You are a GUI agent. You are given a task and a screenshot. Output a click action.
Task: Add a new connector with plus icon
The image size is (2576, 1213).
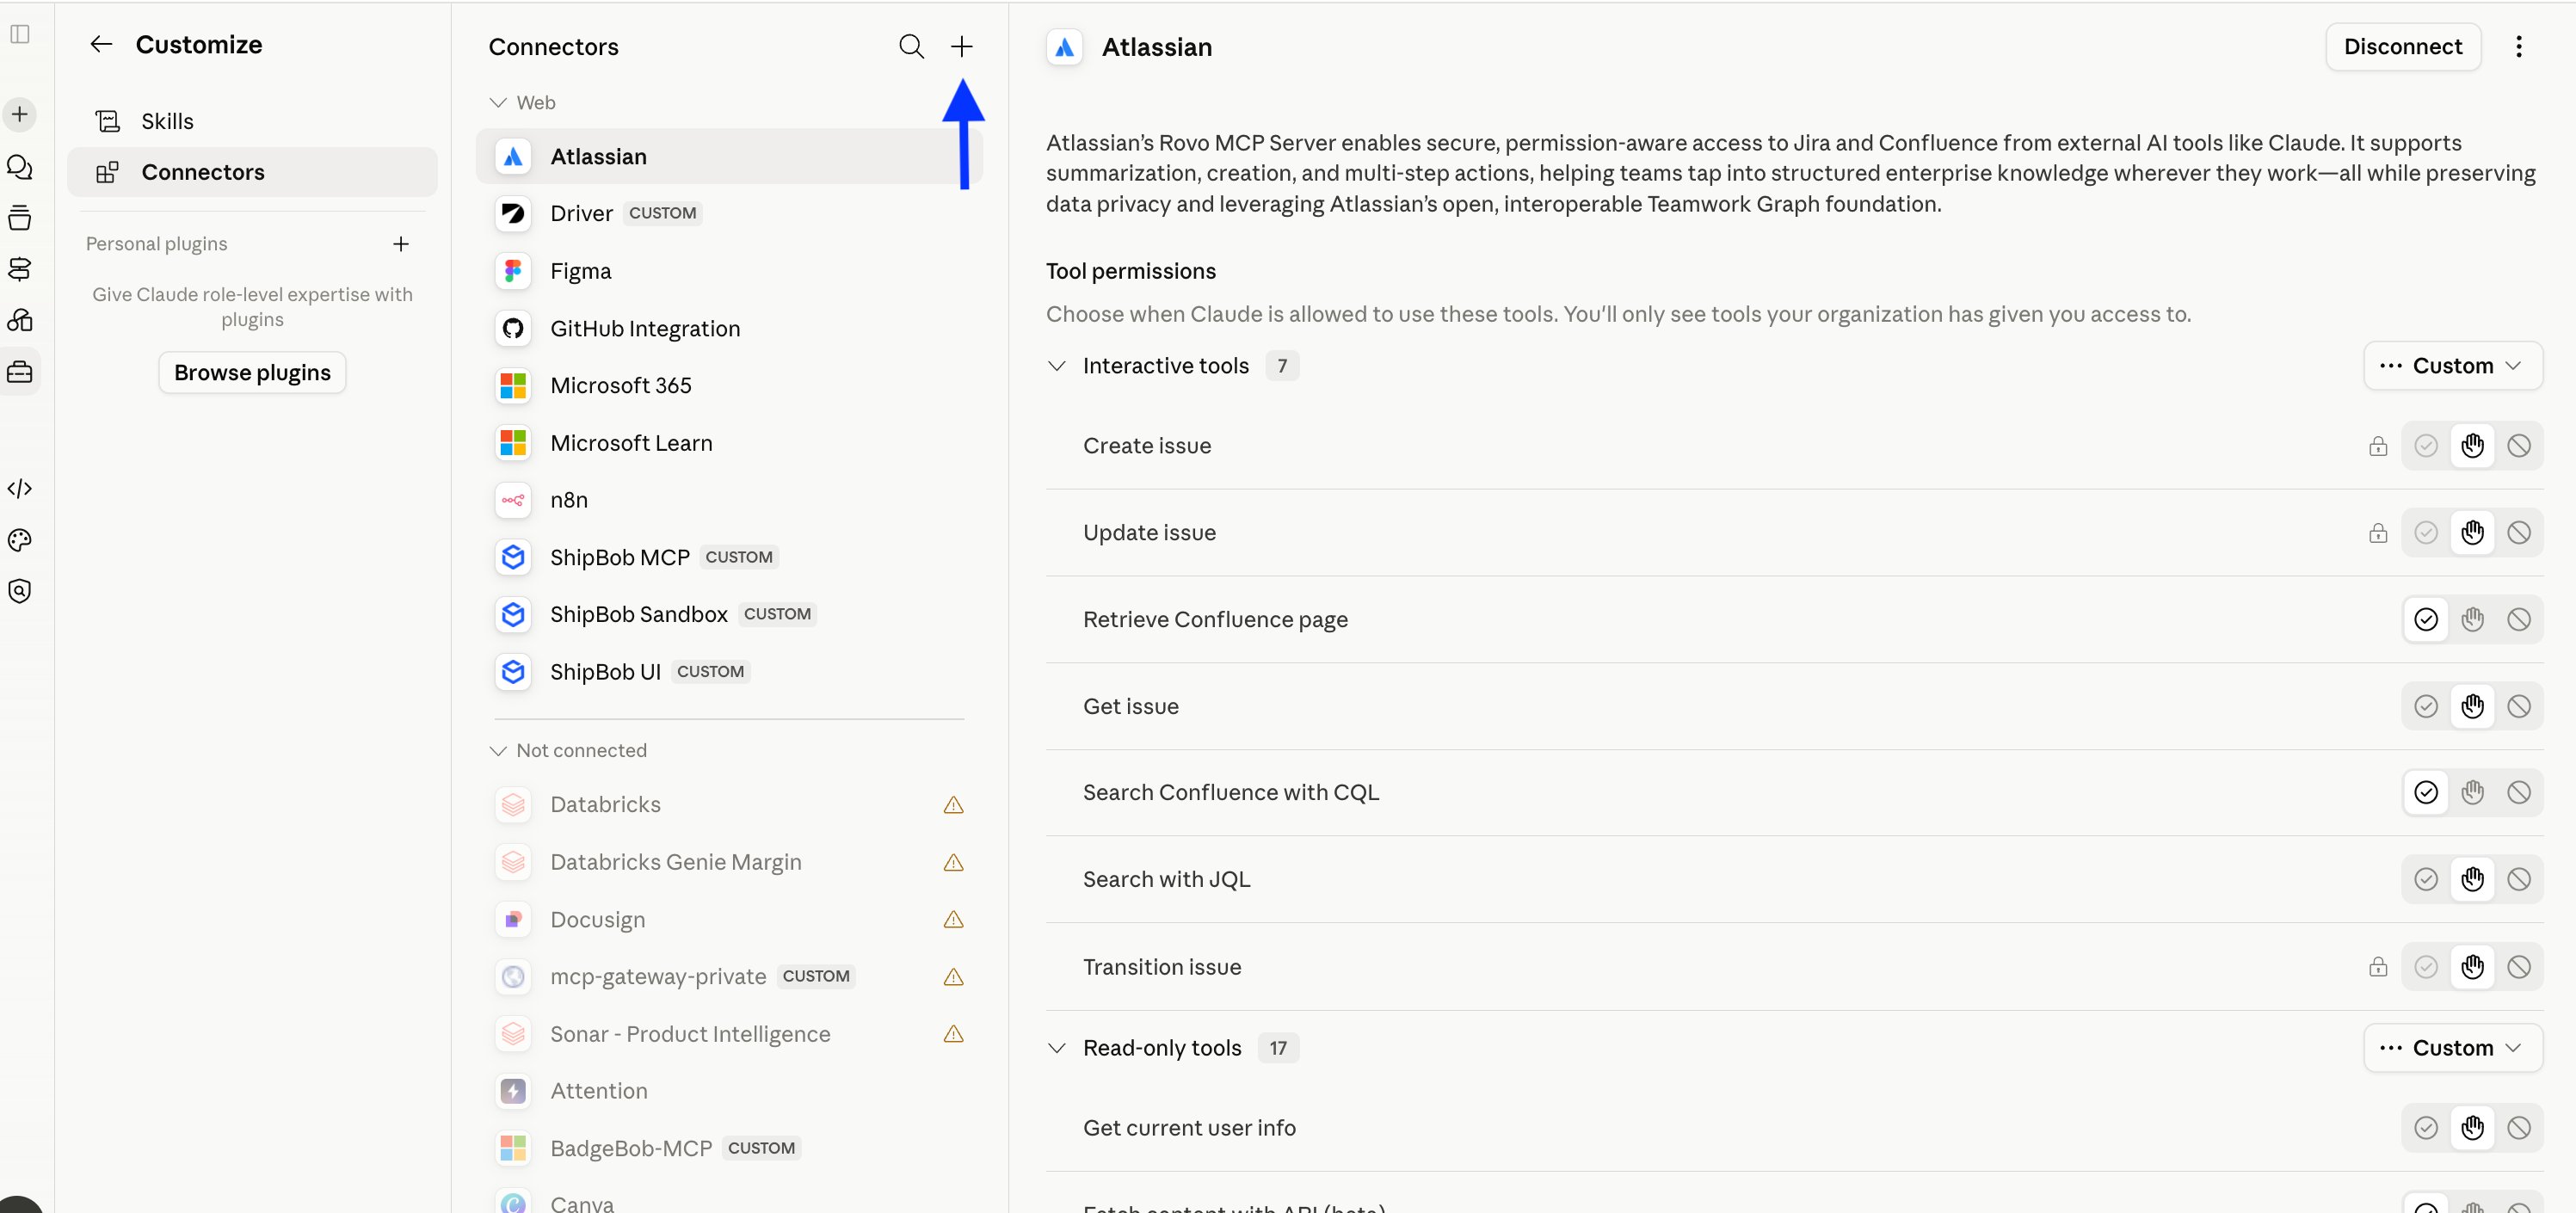click(x=961, y=47)
